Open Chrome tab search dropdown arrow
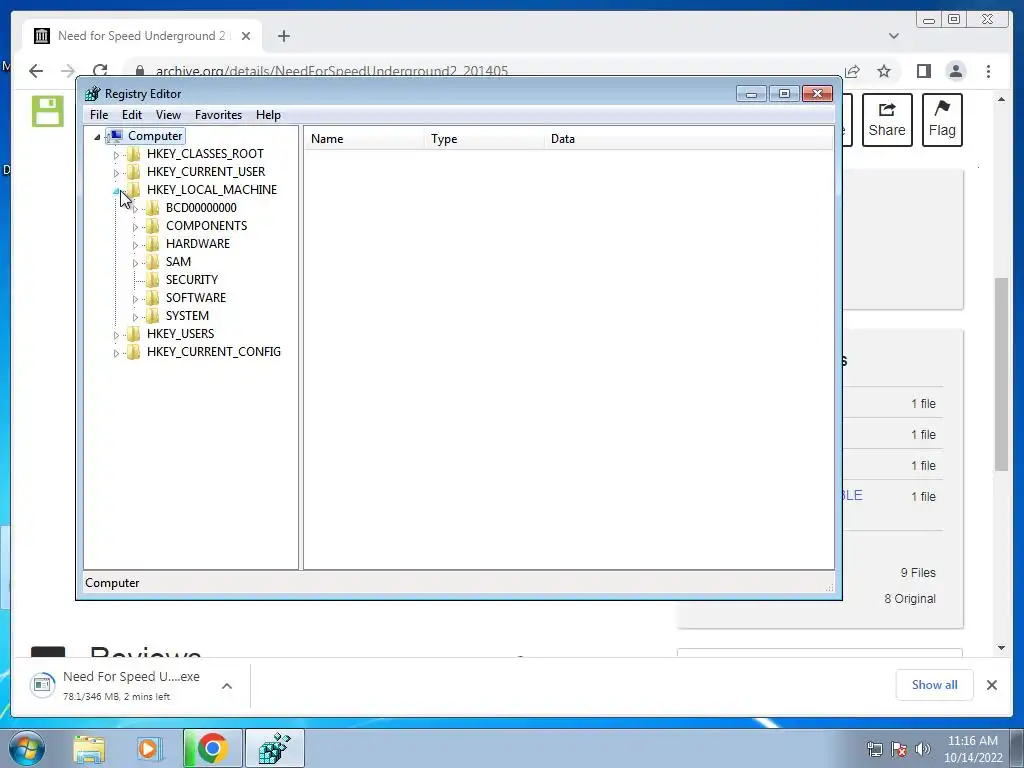The height and width of the screenshot is (768, 1024). coord(894,36)
